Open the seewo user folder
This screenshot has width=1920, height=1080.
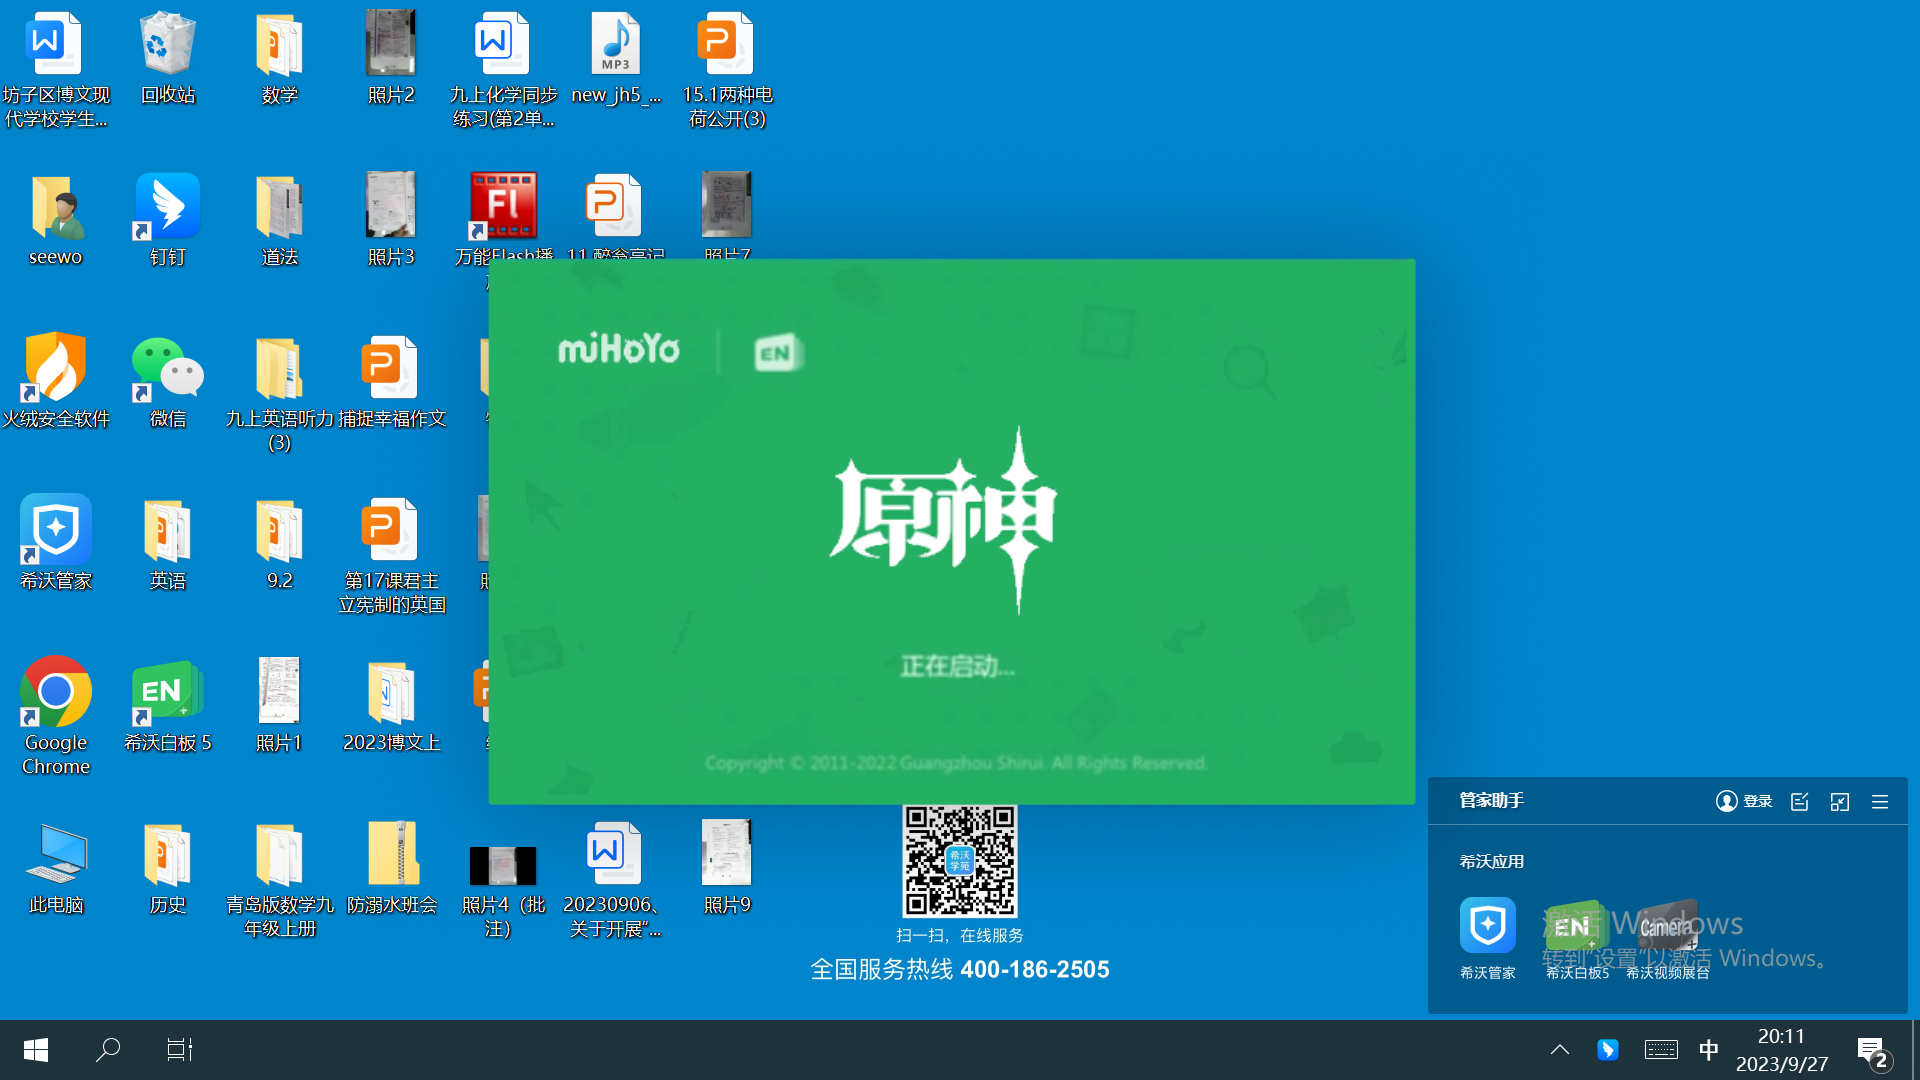click(56, 220)
